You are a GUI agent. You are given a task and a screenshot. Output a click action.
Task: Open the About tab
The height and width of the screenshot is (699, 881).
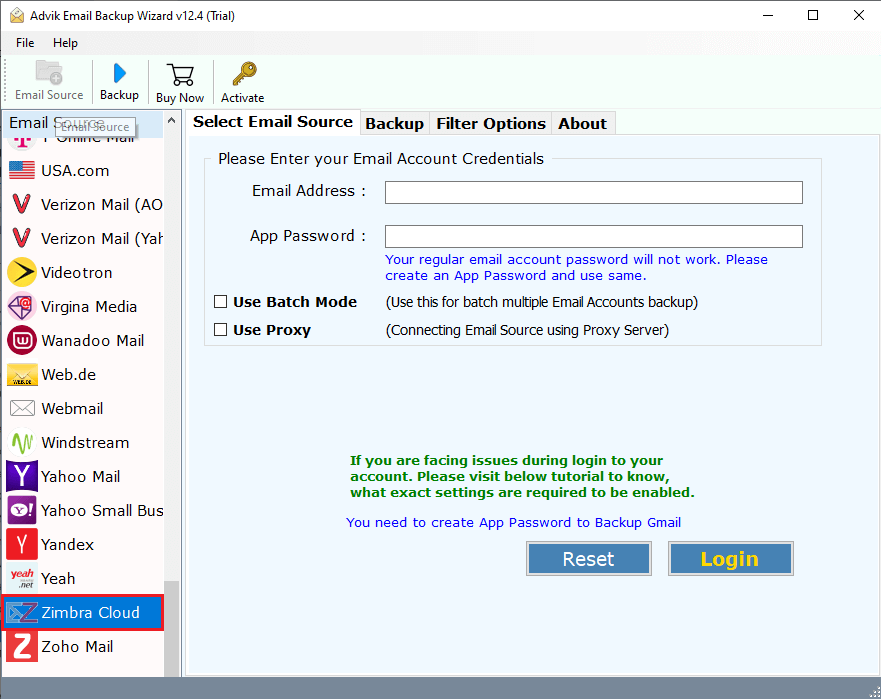coord(582,124)
